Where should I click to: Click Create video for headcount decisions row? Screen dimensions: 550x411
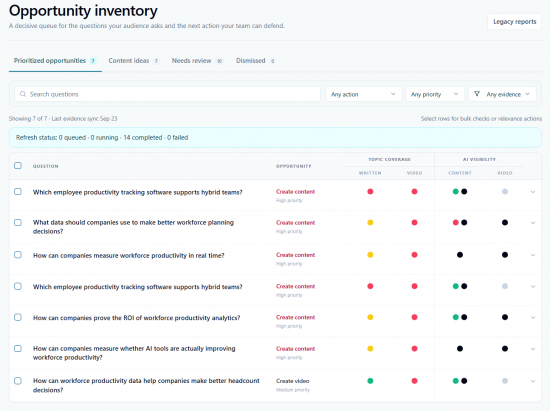(293, 381)
